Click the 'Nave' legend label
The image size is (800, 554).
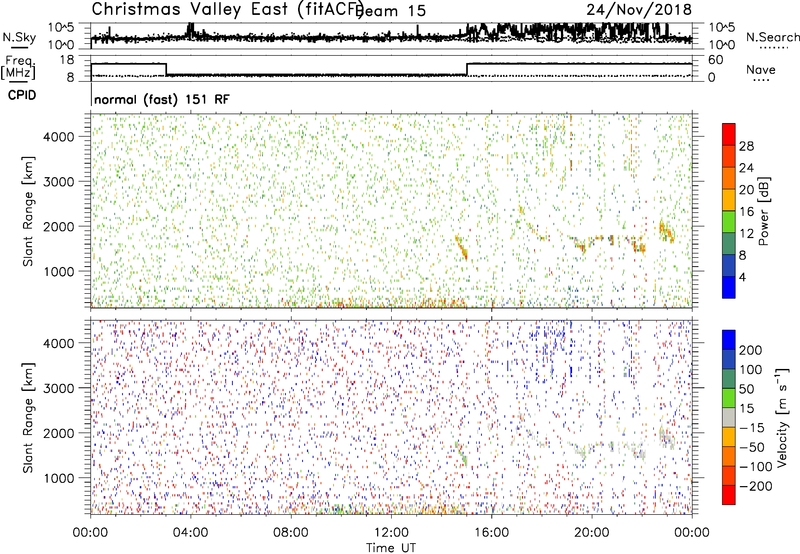pyautogui.click(x=761, y=69)
